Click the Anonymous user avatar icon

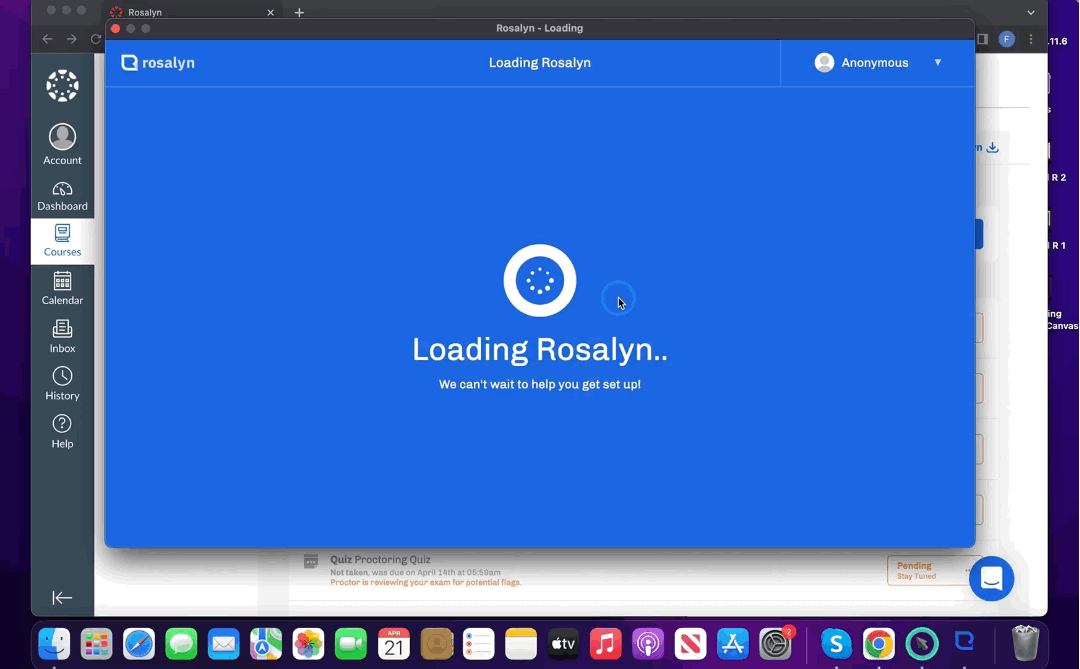824,63
